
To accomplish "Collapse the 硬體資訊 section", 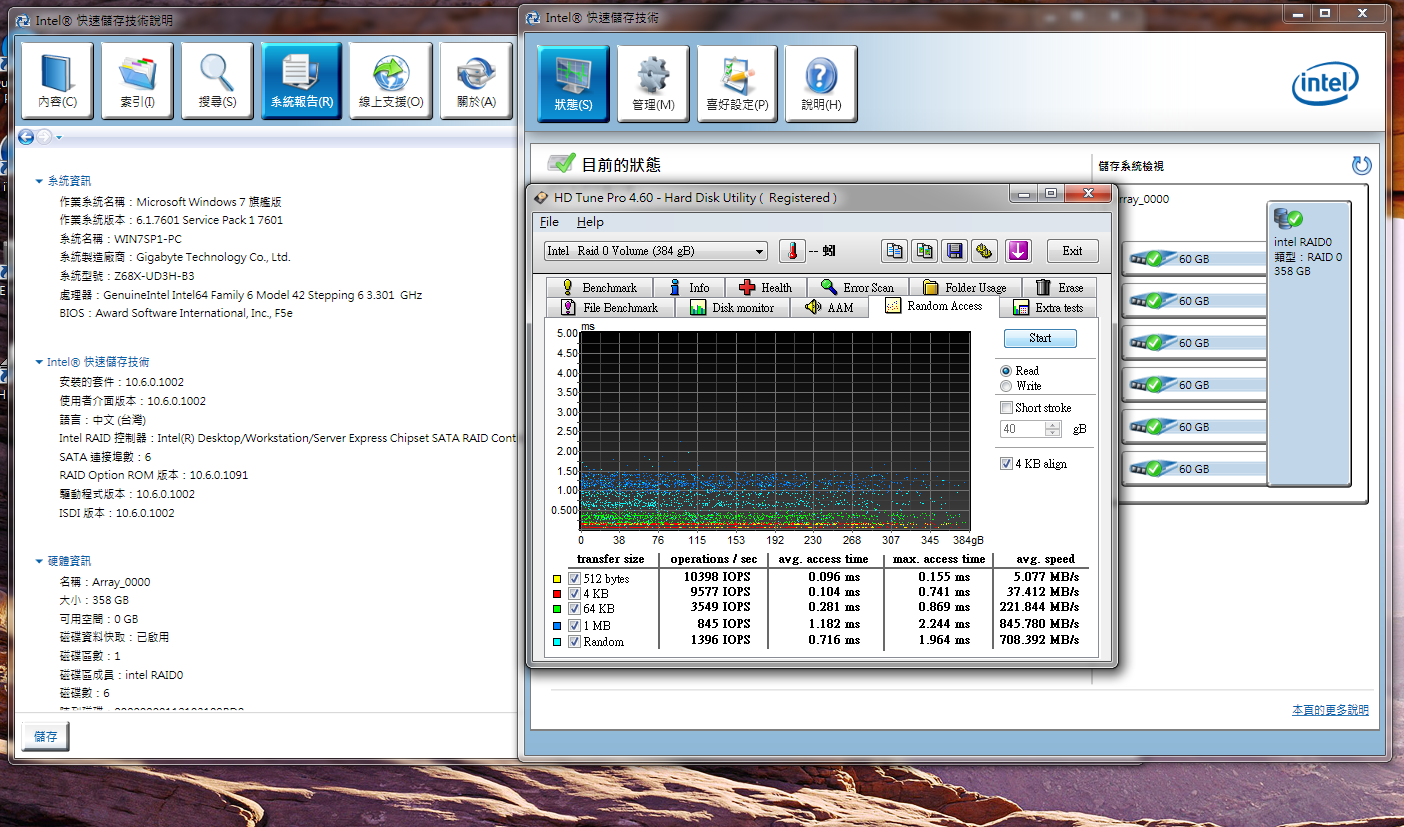I will click(x=39, y=561).
